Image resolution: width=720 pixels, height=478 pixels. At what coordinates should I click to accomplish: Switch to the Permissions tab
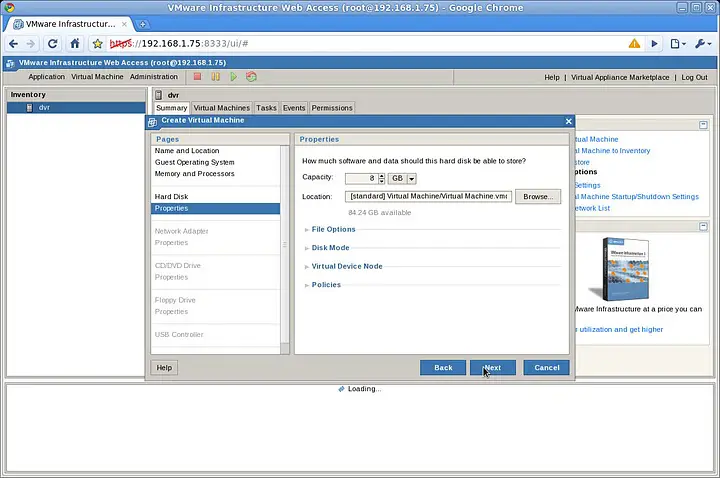(x=332, y=108)
